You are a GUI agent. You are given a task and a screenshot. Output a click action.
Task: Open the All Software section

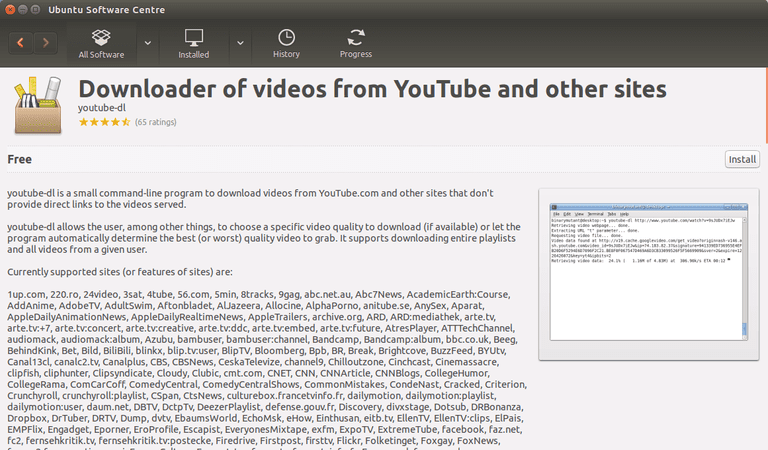pyautogui.click(x=101, y=43)
